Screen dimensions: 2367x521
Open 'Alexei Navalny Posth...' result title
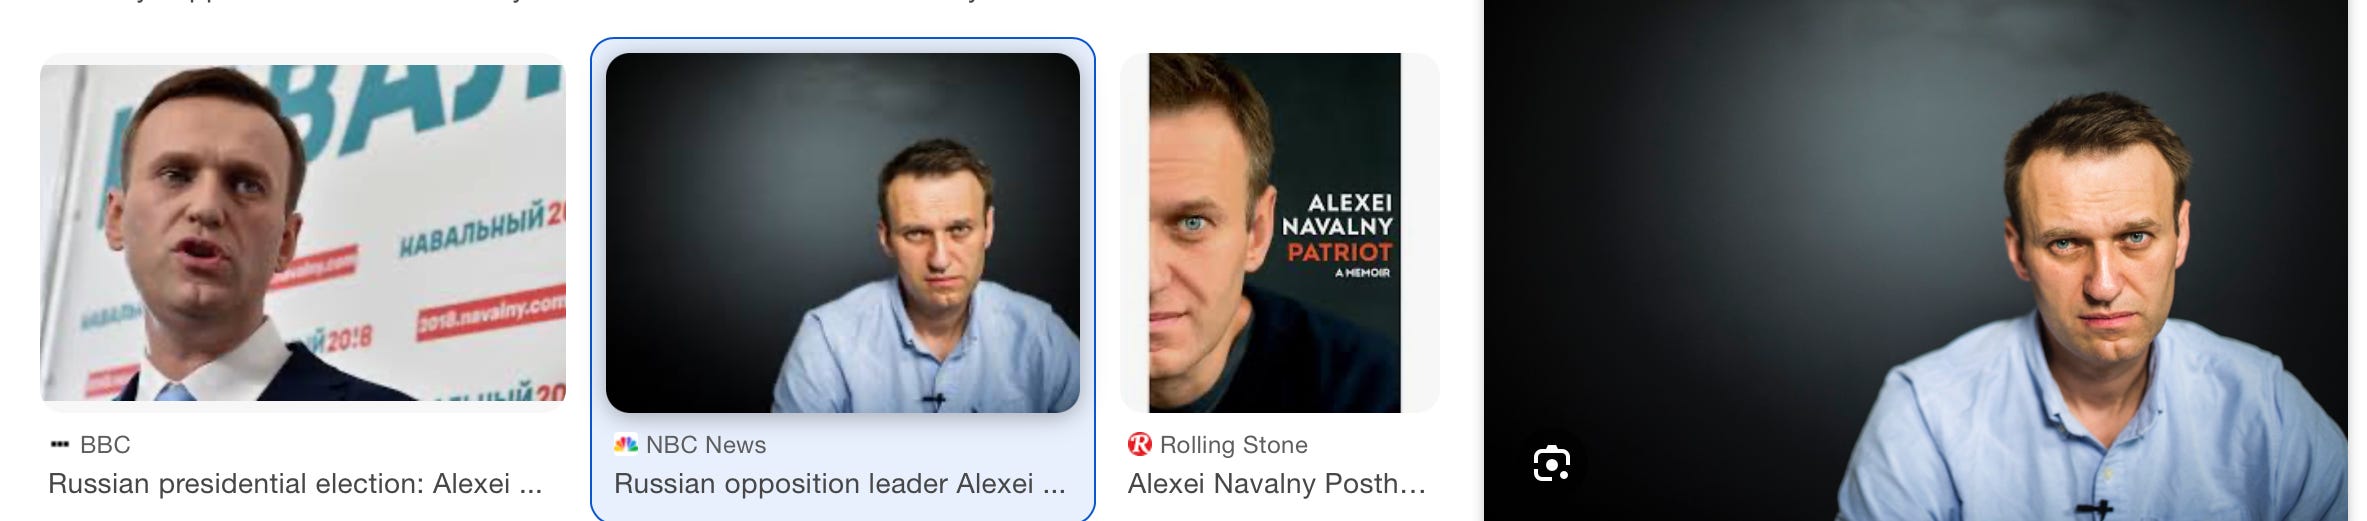(1277, 484)
